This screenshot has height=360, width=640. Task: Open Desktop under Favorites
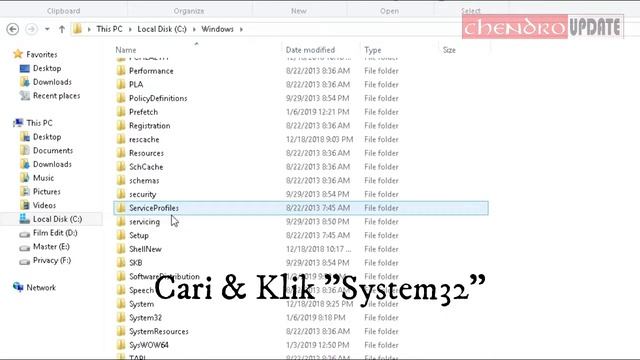click(47, 68)
